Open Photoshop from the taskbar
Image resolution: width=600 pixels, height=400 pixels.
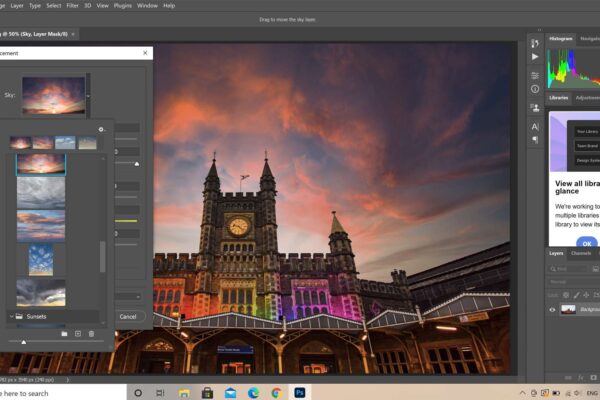[300, 392]
